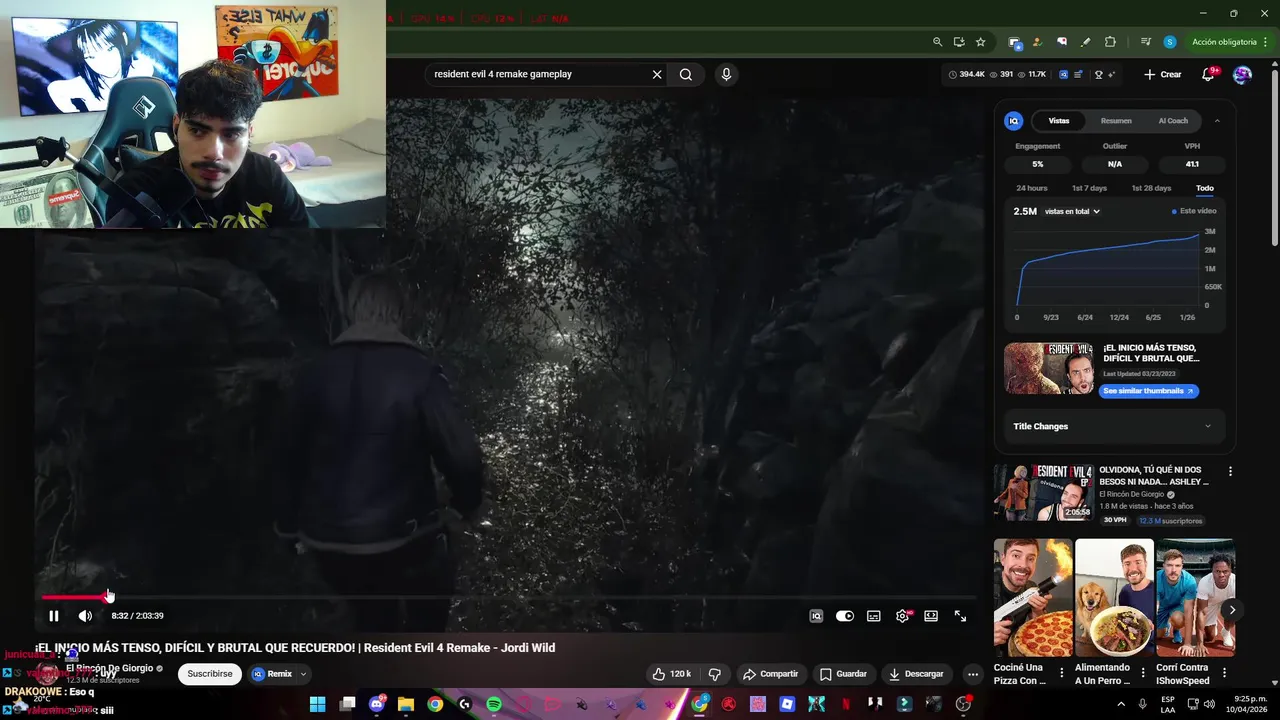Open YouTube notifications bell
The width and height of the screenshot is (1280, 720).
1208,74
